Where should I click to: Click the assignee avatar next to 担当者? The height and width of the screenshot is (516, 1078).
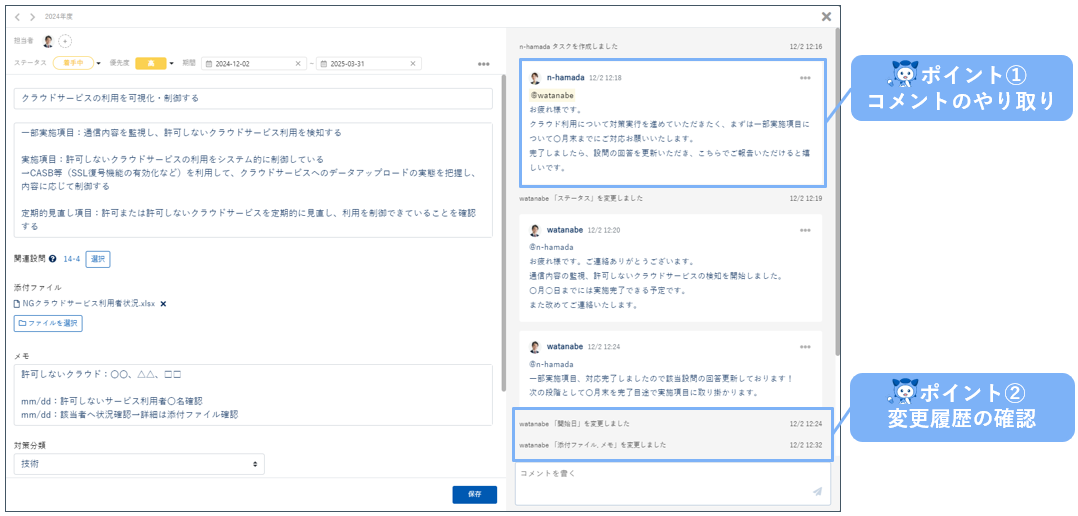pos(48,41)
